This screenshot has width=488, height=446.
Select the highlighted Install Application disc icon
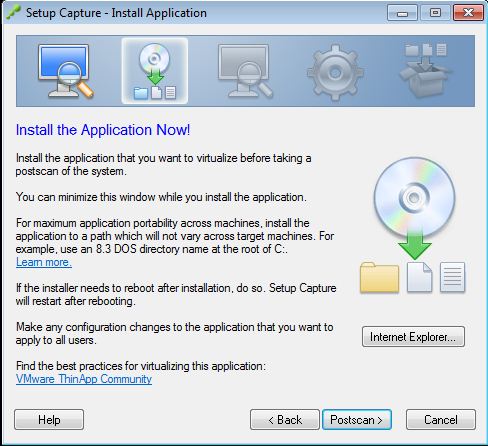pos(155,71)
